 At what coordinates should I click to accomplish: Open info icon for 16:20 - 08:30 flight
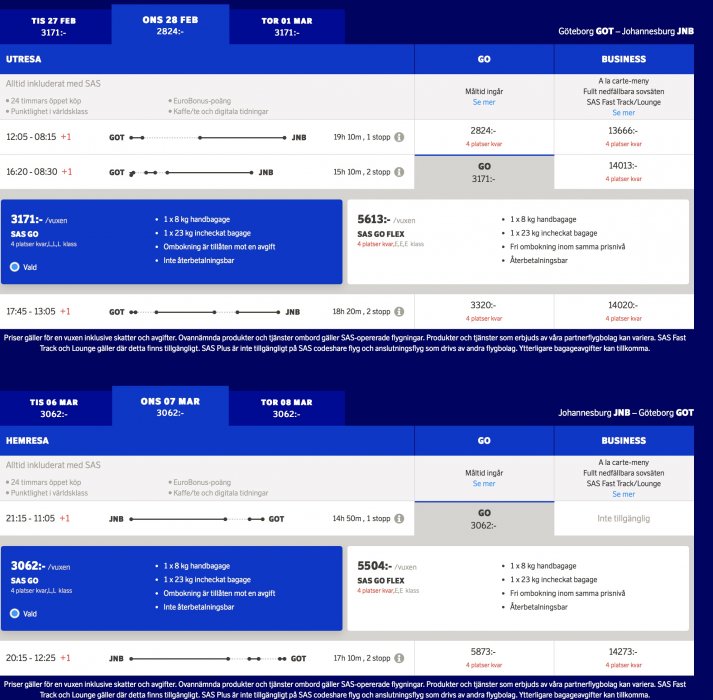pyautogui.click(x=399, y=172)
